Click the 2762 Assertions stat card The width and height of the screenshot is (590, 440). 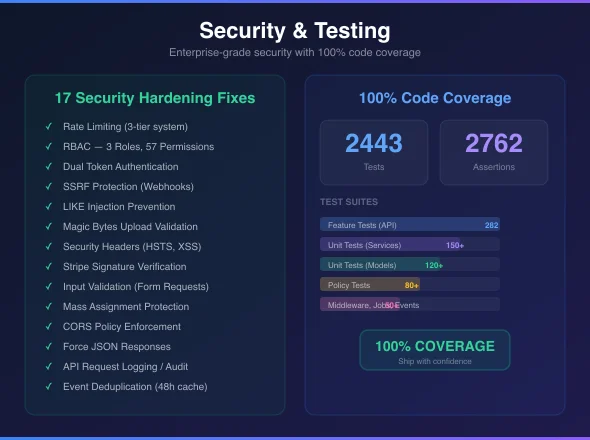pos(494,152)
